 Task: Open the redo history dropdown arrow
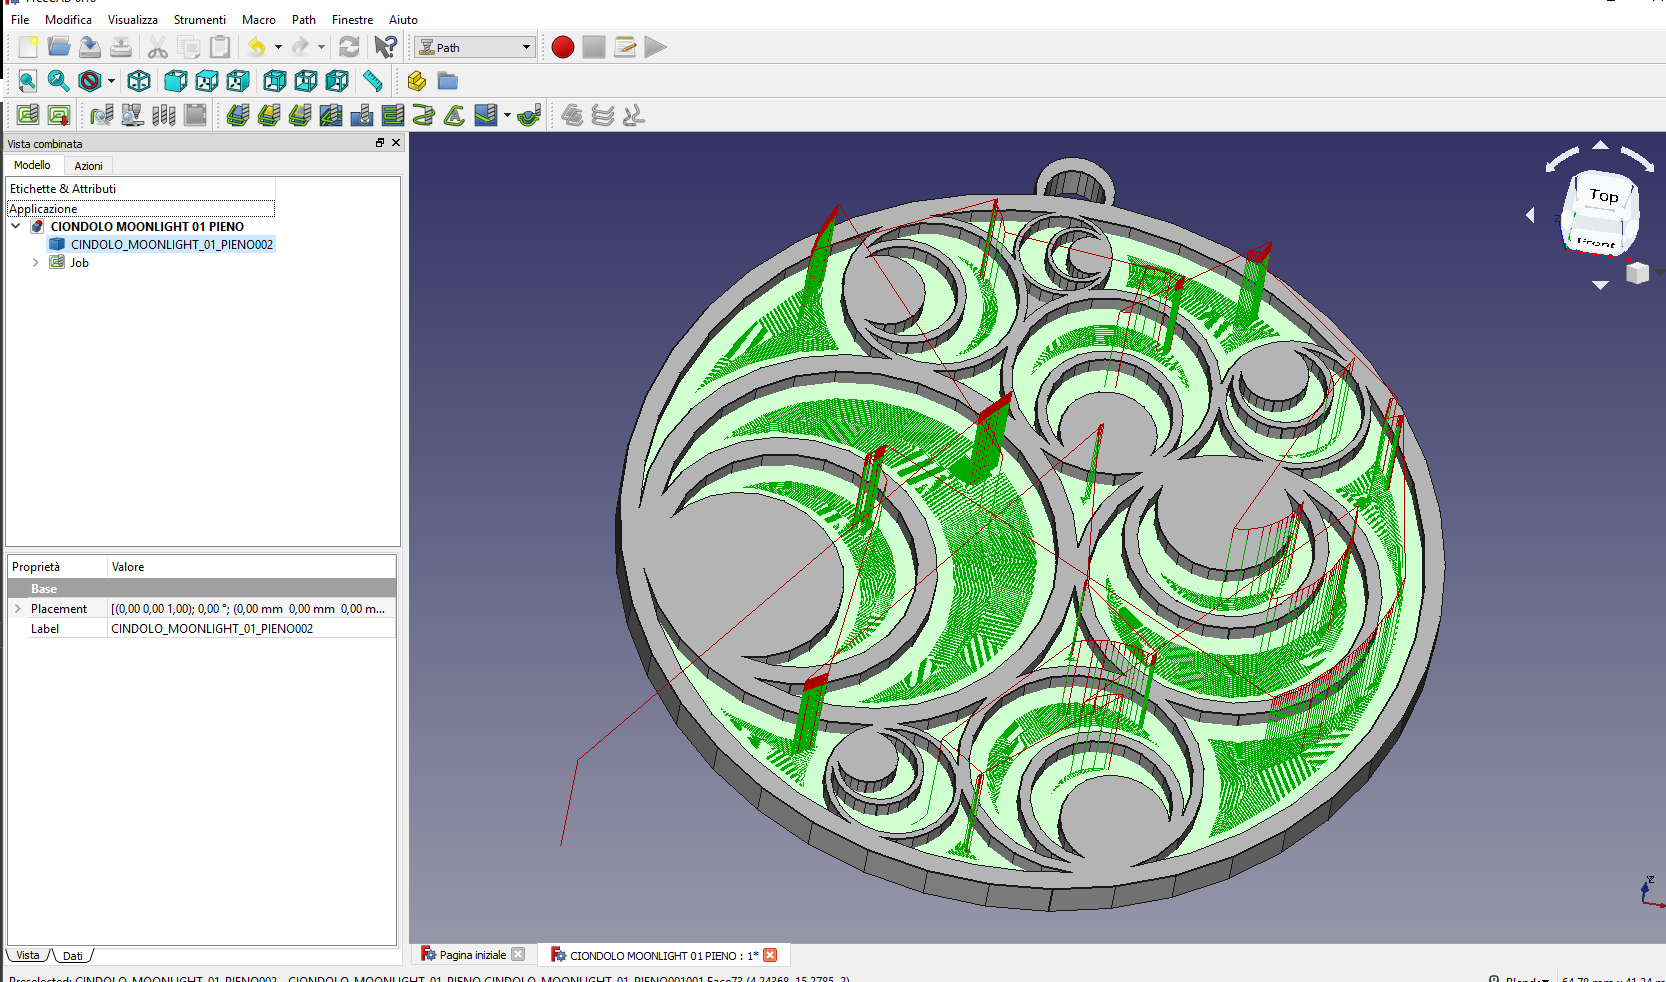pyautogui.click(x=321, y=47)
